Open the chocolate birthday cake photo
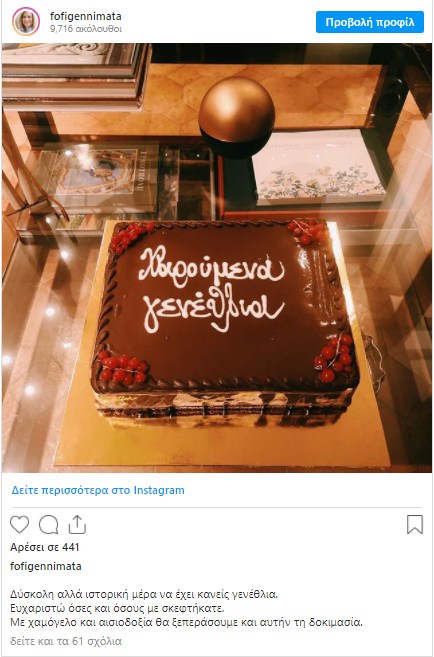The width and height of the screenshot is (434, 657). pos(217,258)
